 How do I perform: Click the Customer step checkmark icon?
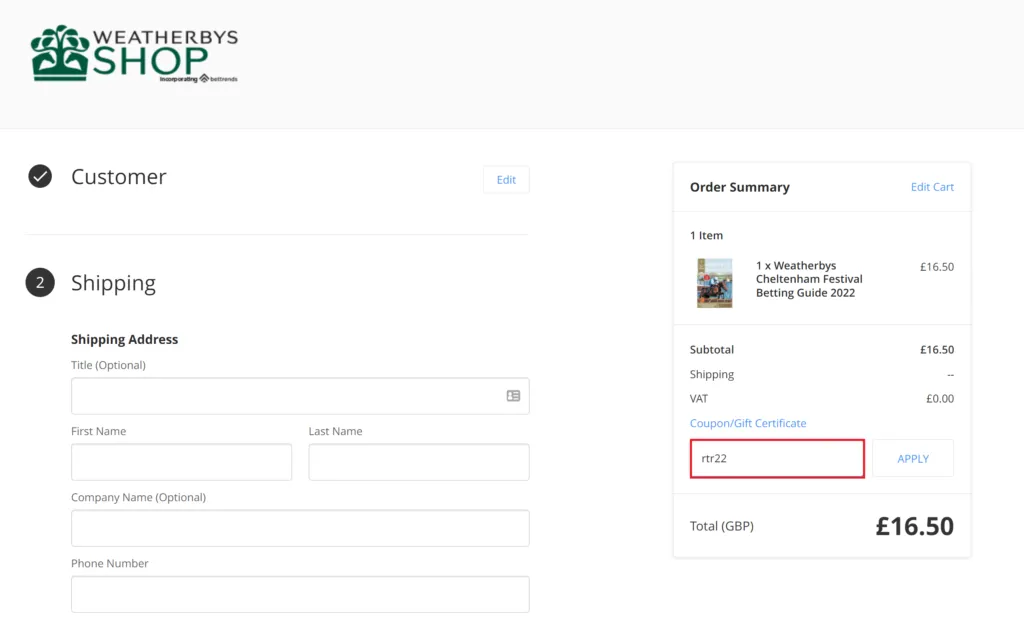[40, 176]
